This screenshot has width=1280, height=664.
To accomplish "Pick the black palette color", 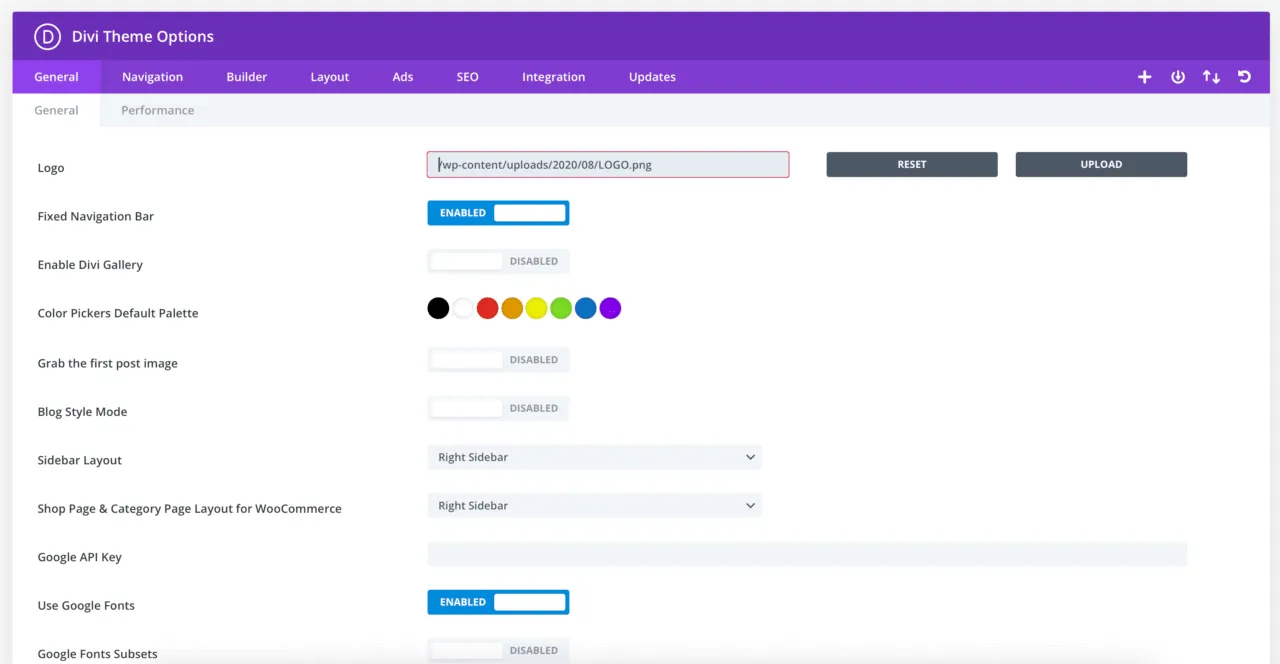I will coord(438,308).
